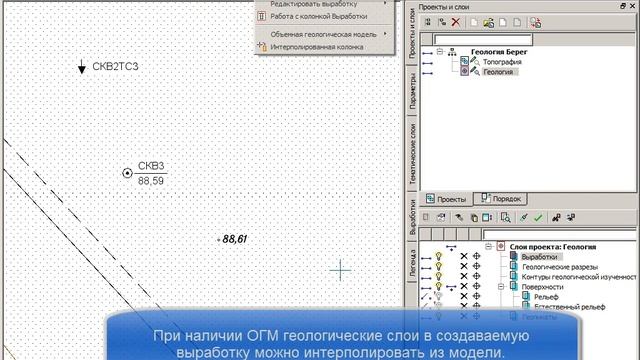640x360 pixels.
Task: Click the СКВ2ТСЗ label on the map
Action: tap(116, 67)
